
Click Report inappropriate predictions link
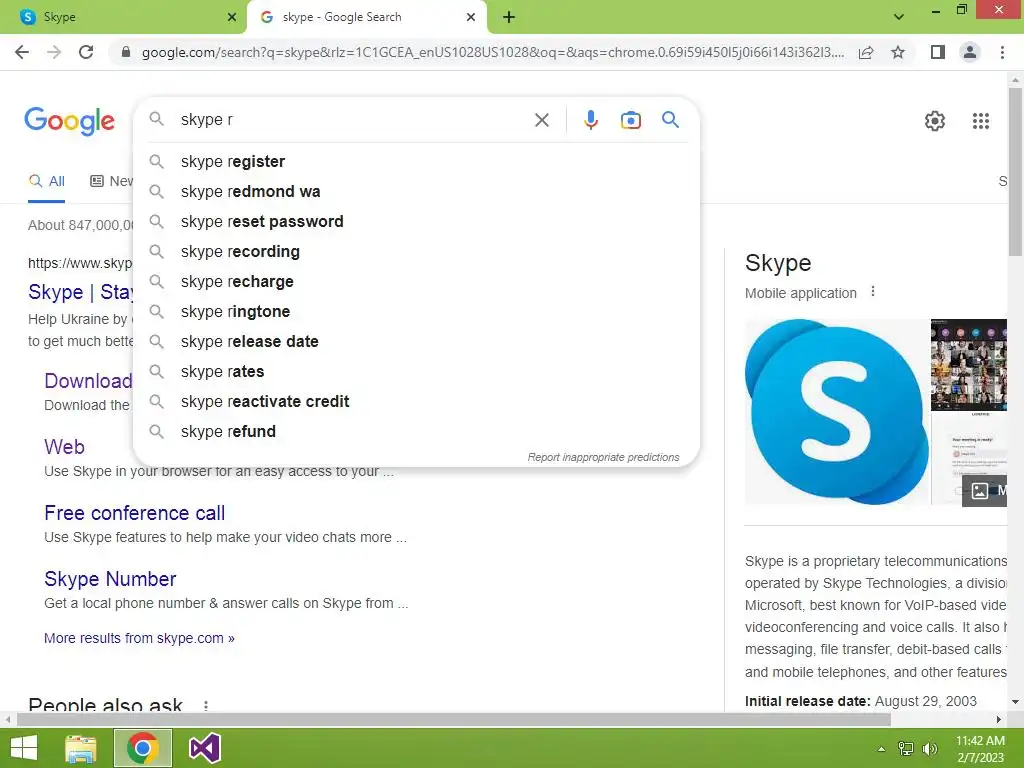603,457
